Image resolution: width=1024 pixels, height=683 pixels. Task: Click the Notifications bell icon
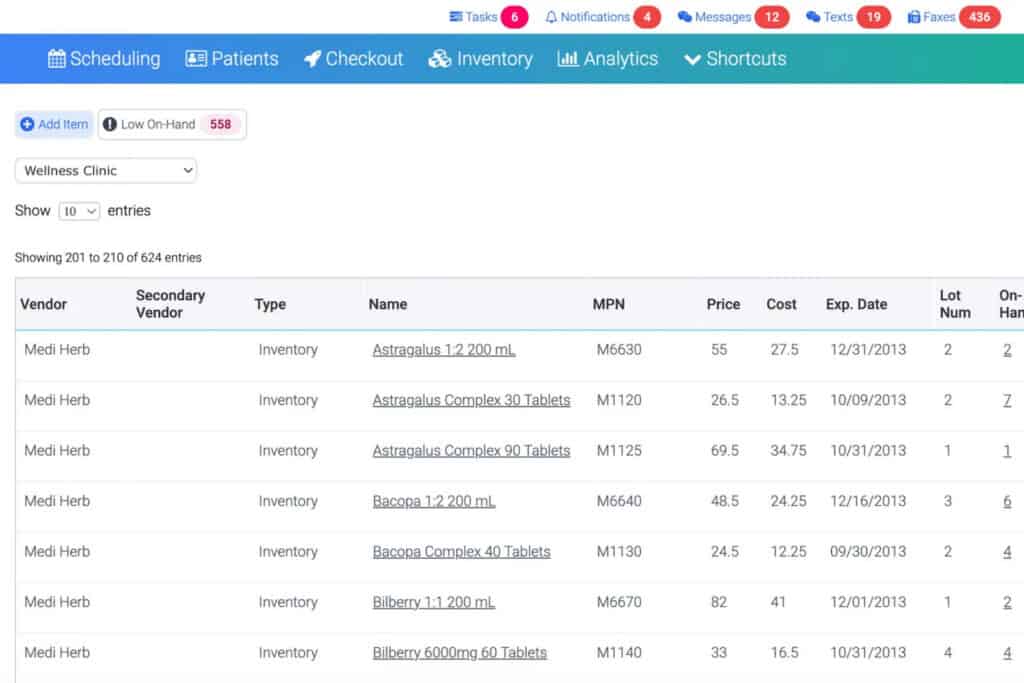click(x=551, y=17)
